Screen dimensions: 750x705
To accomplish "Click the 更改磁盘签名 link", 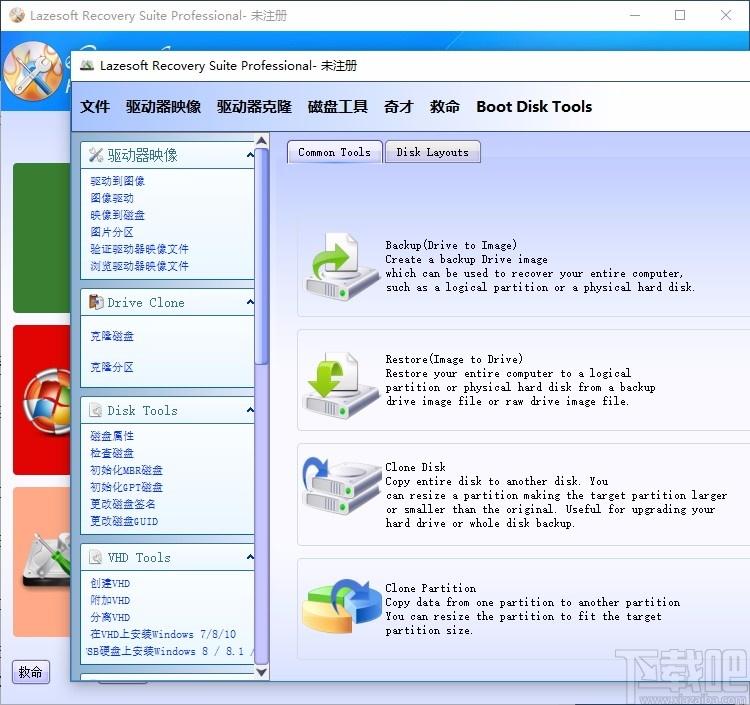I will point(122,504).
